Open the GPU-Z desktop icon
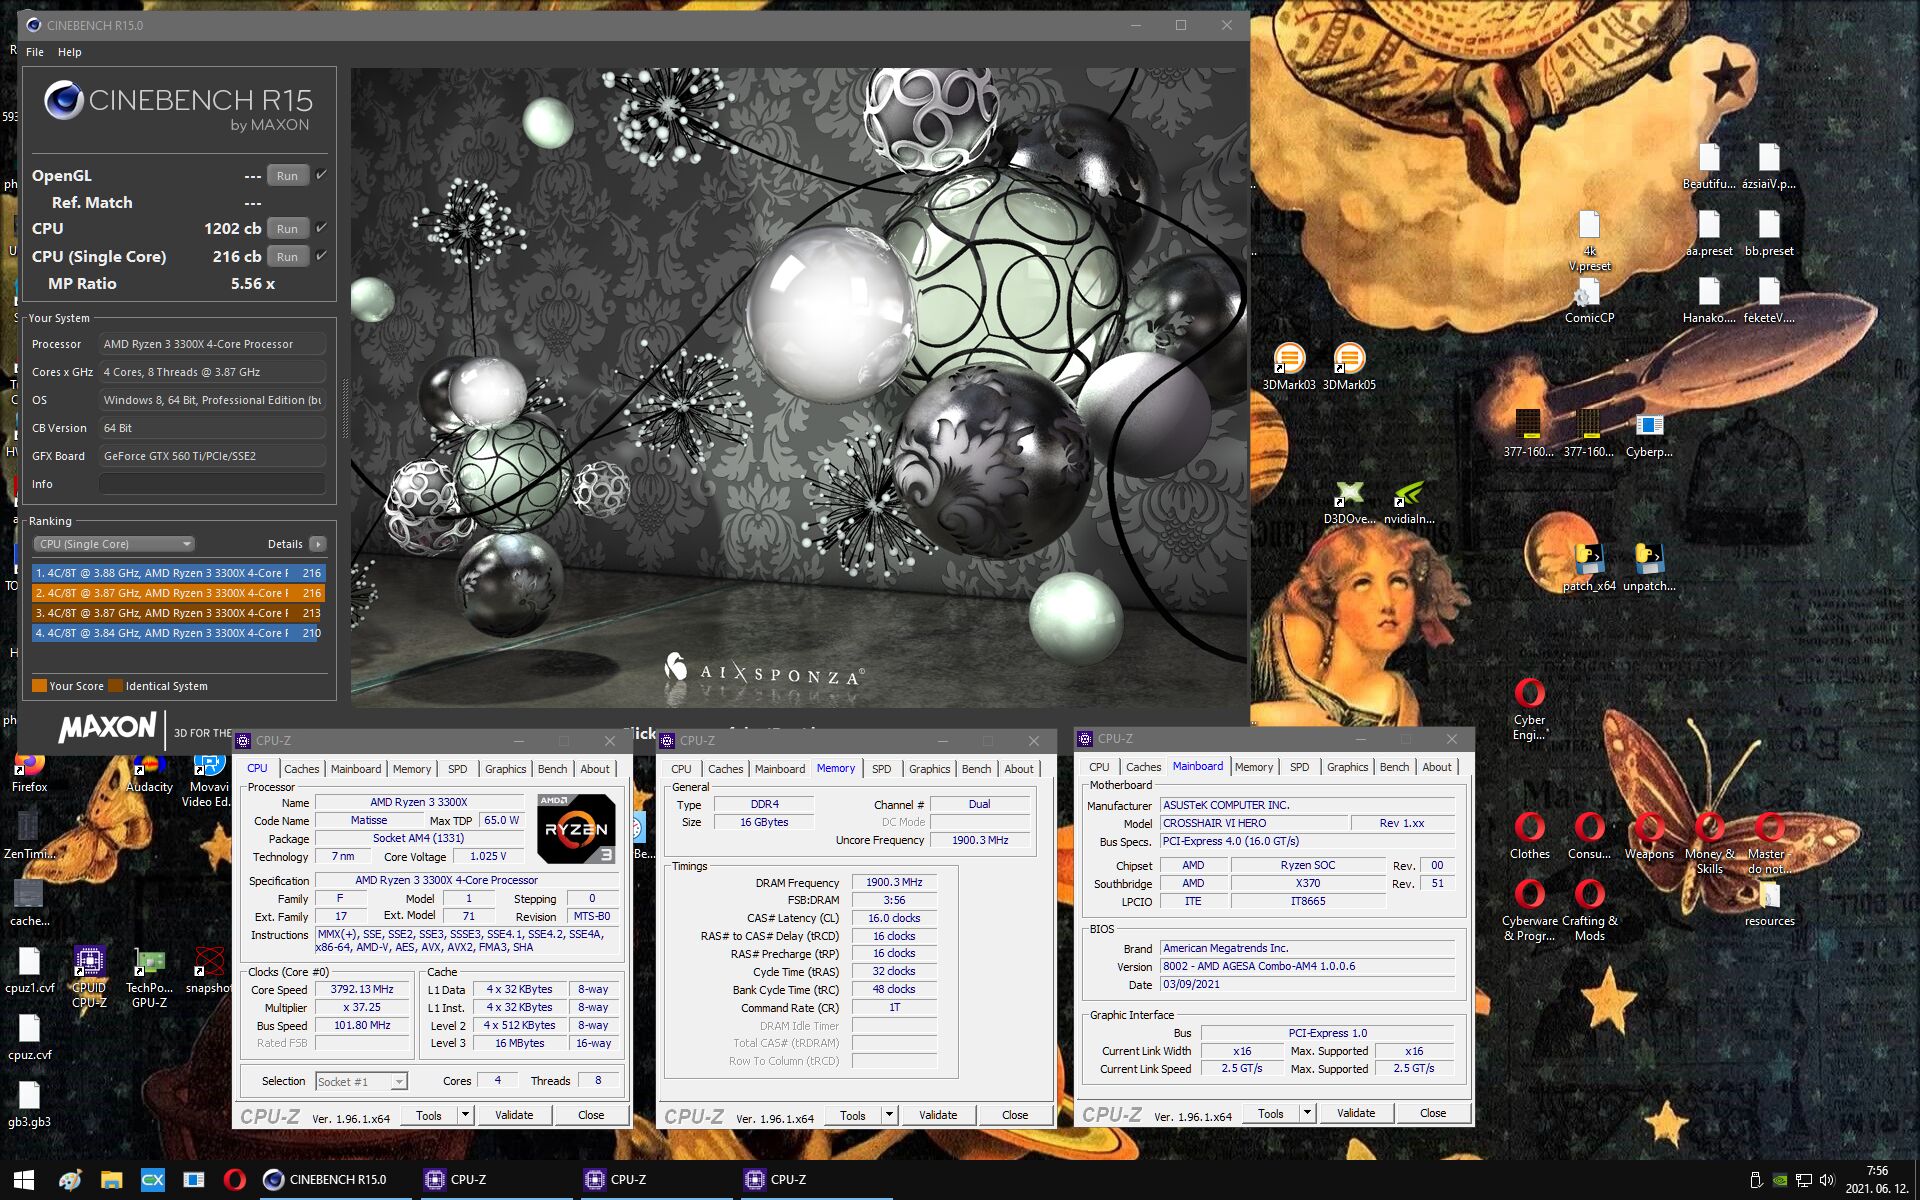1920x1200 pixels. point(150,963)
